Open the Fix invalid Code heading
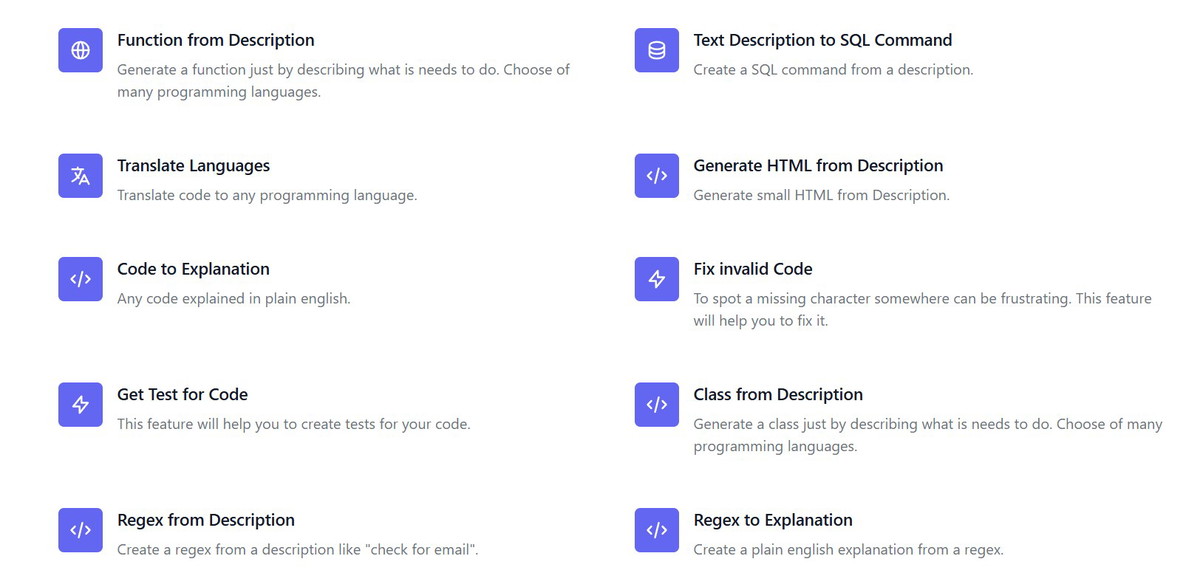 (x=752, y=269)
